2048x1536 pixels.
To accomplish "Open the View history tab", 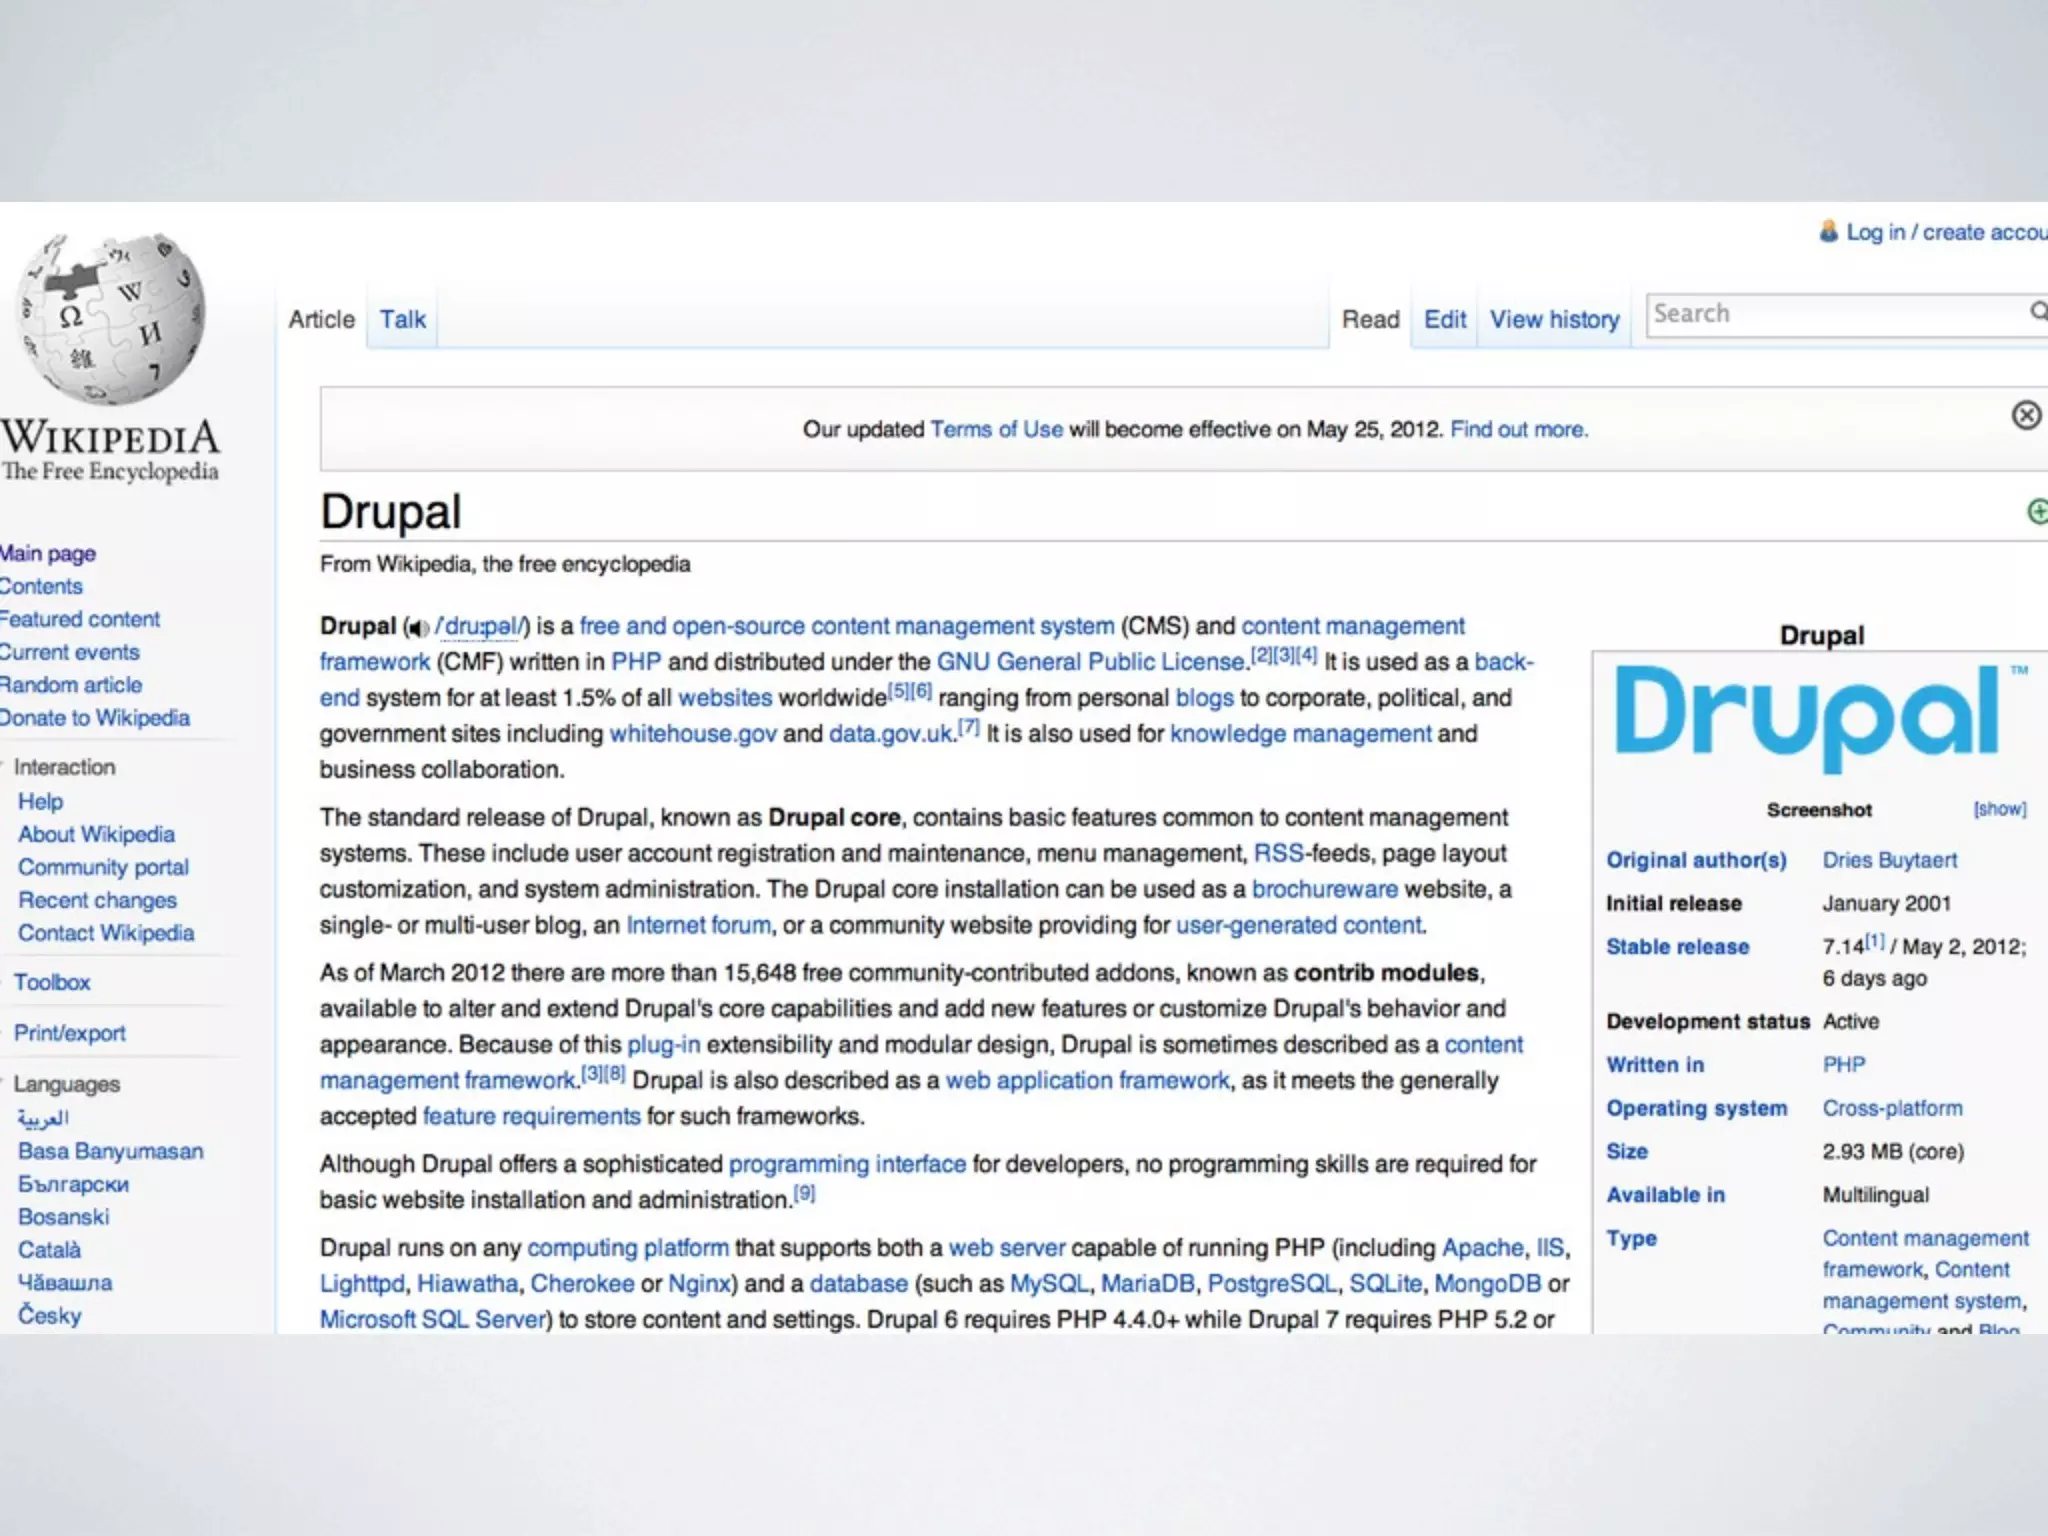I will (x=1554, y=320).
